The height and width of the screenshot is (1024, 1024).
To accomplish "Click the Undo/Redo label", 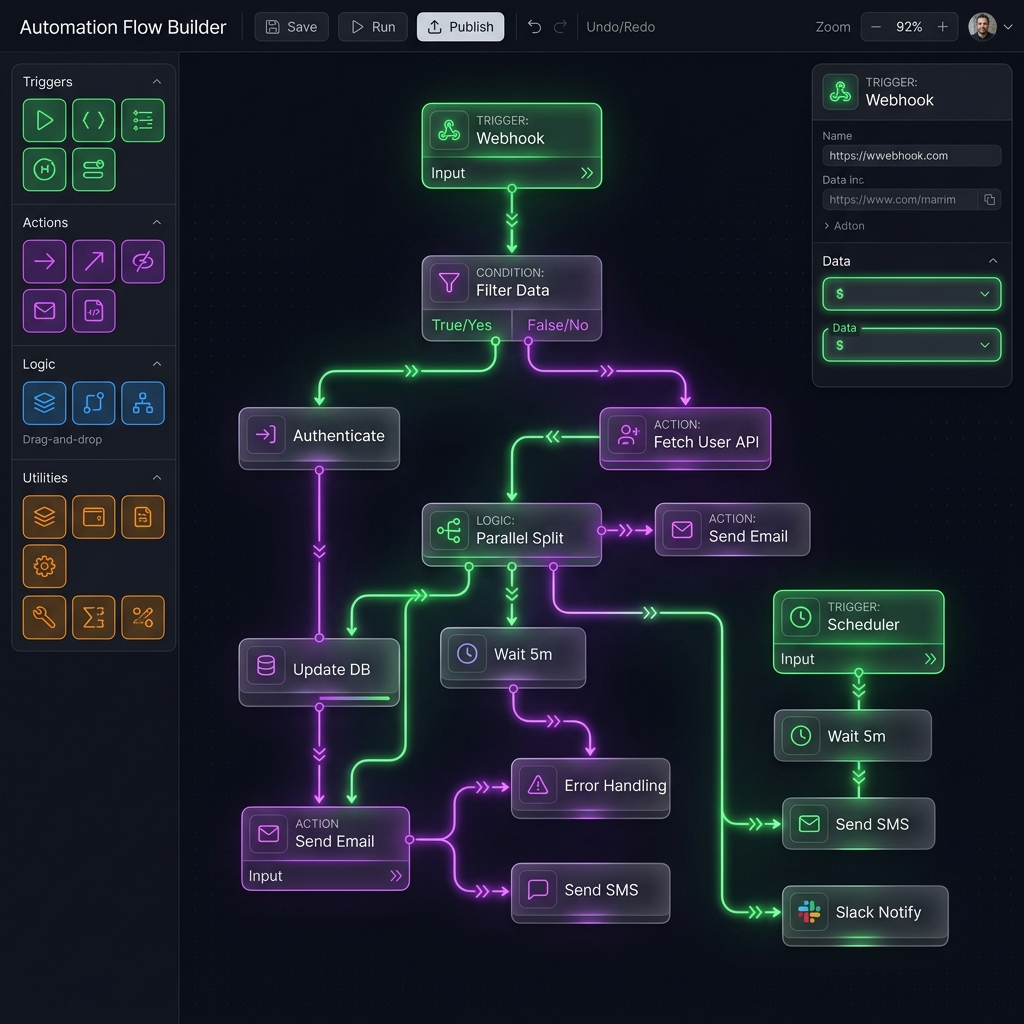I will click(620, 27).
